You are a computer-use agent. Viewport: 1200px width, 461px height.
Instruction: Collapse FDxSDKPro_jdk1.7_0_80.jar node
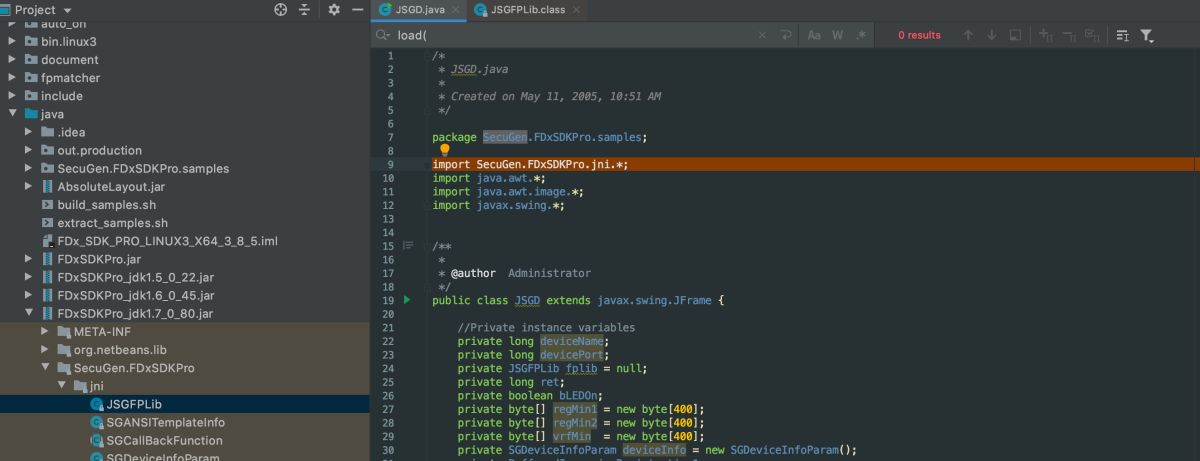point(28,313)
